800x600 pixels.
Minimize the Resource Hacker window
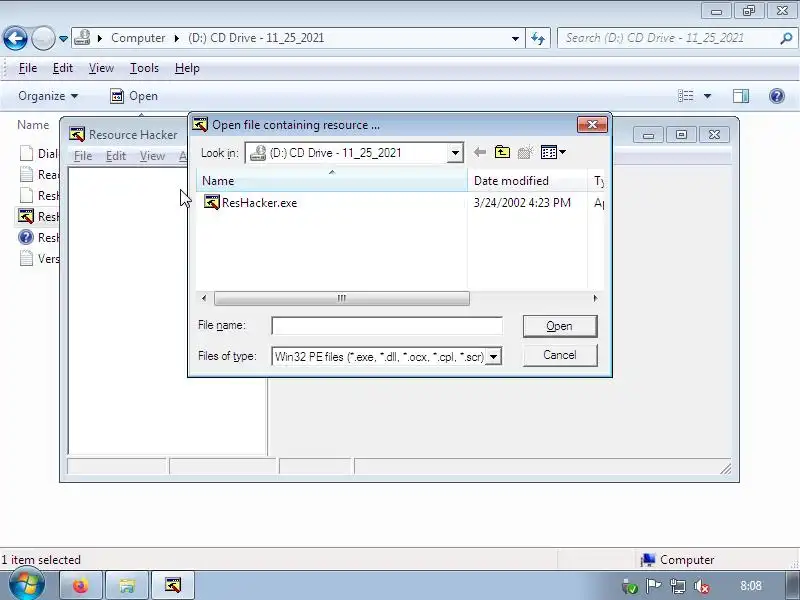pyautogui.click(x=648, y=135)
